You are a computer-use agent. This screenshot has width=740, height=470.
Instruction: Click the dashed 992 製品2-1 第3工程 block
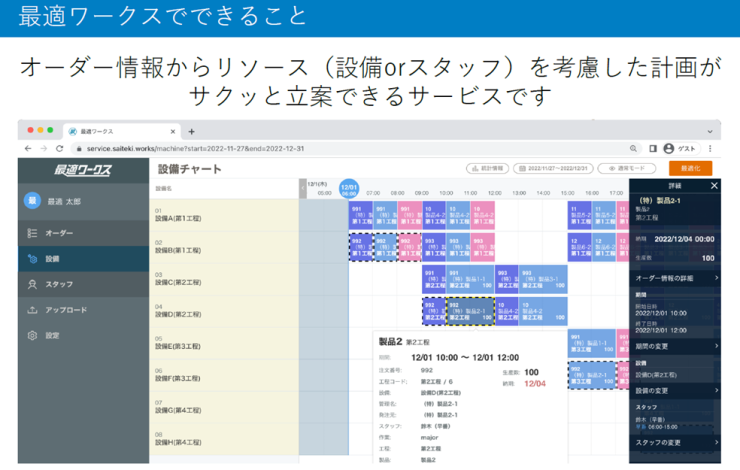point(592,376)
